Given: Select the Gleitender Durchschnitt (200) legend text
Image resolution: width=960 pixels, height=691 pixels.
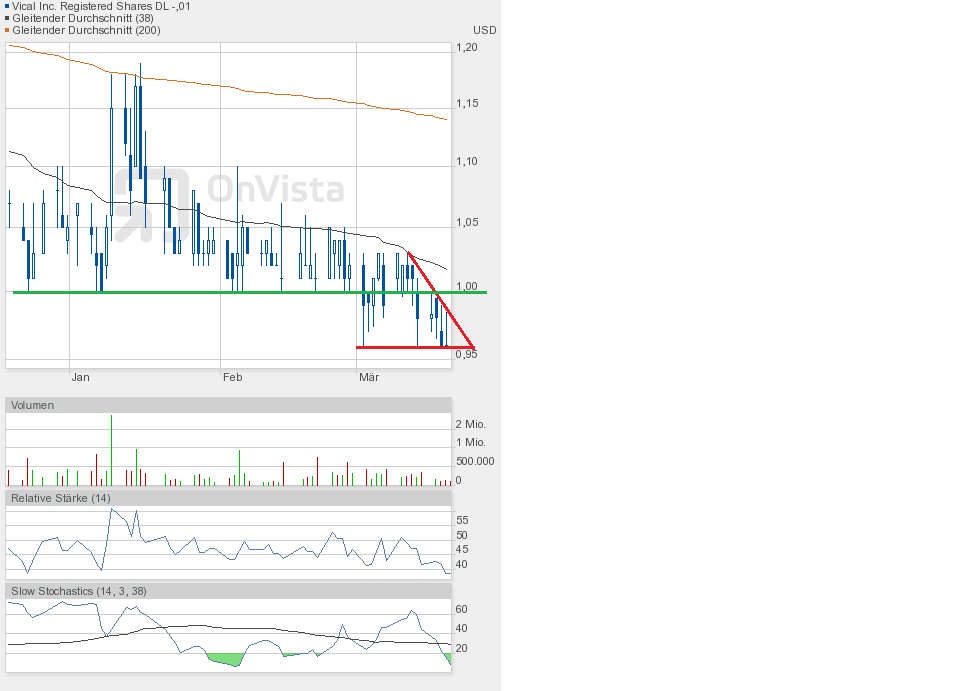Looking at the screenshot, I should 86,30.
